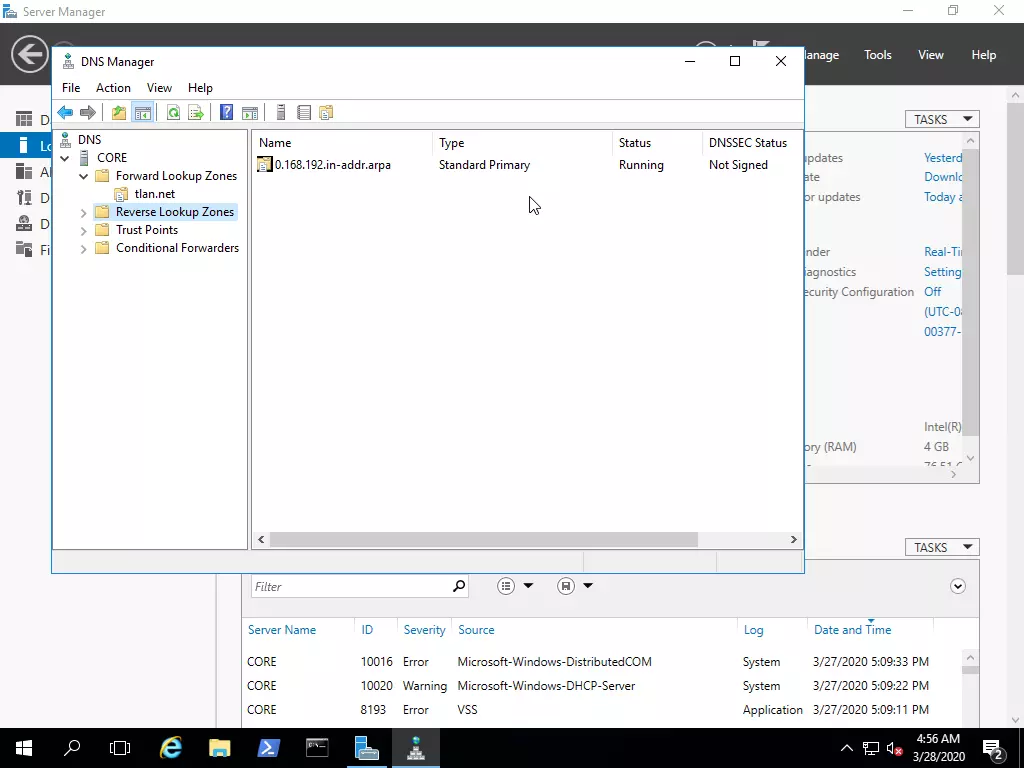Click the muted volume tray icon

coord(894,748)
